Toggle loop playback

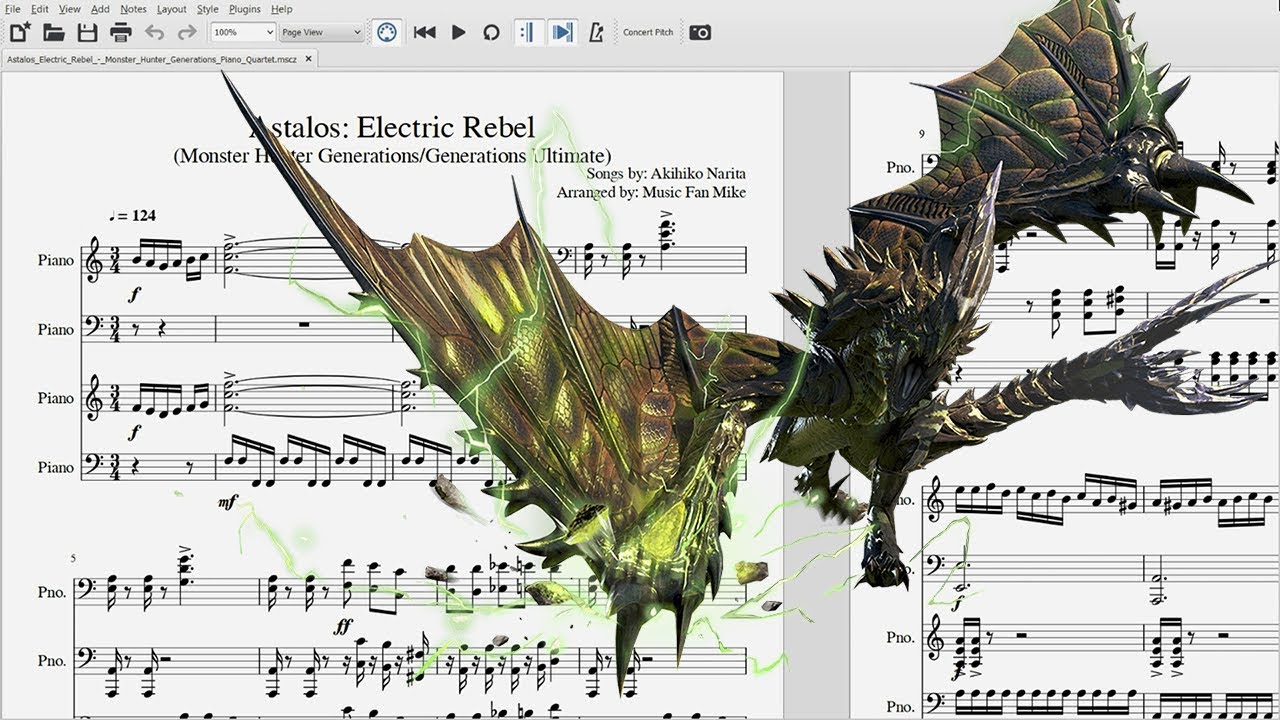click(x=491, y=32)
